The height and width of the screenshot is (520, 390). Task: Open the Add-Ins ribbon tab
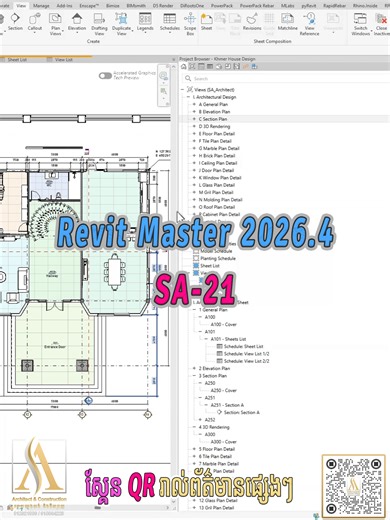(x=64, y=6)
